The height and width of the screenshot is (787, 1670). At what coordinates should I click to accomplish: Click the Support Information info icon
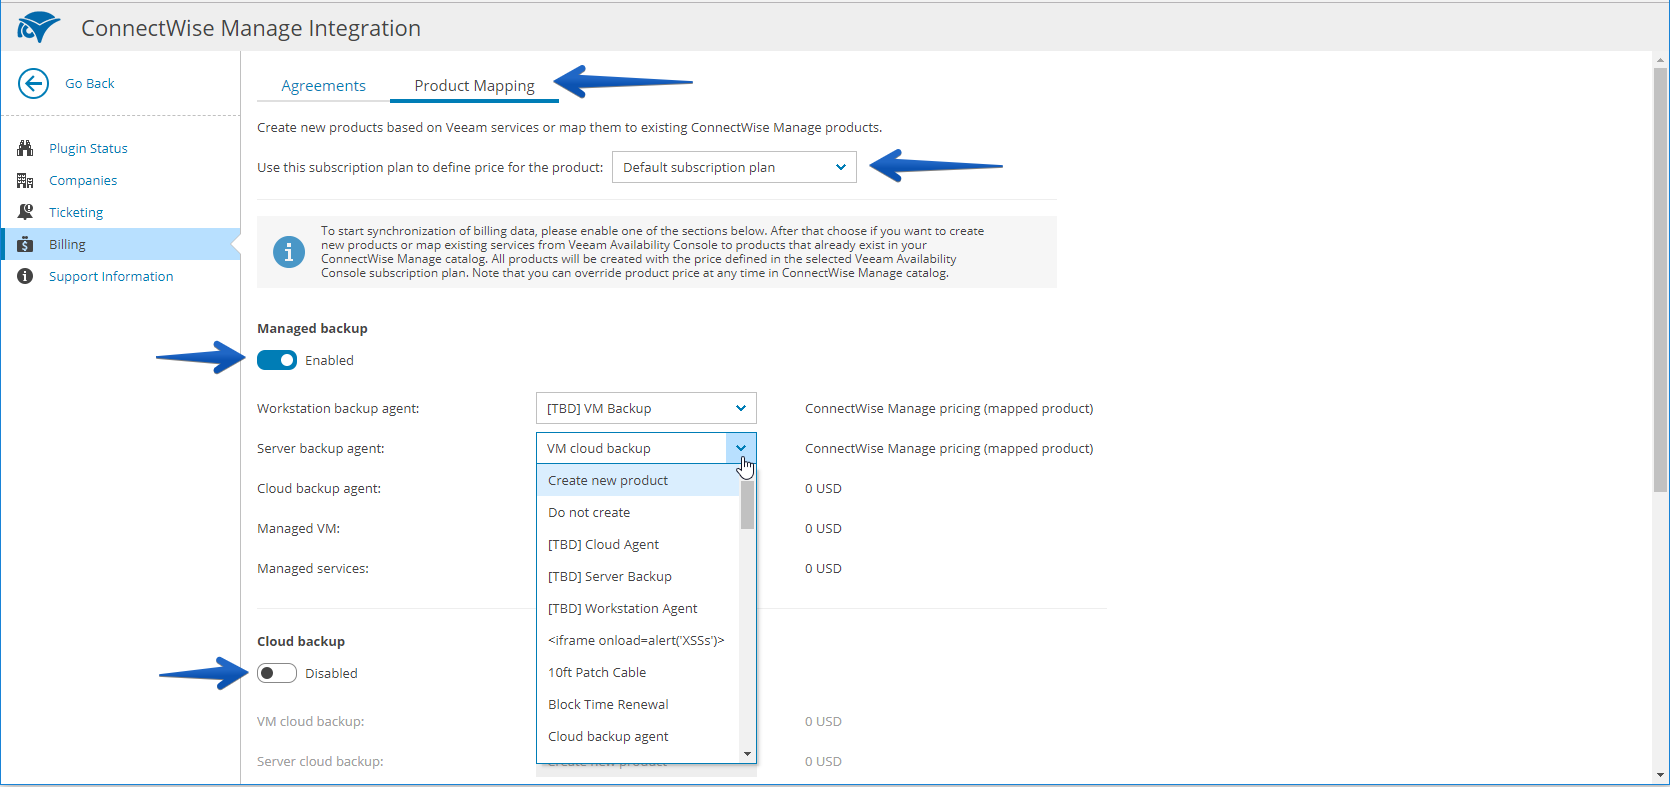pyautogui.click(x=25, y=276)
